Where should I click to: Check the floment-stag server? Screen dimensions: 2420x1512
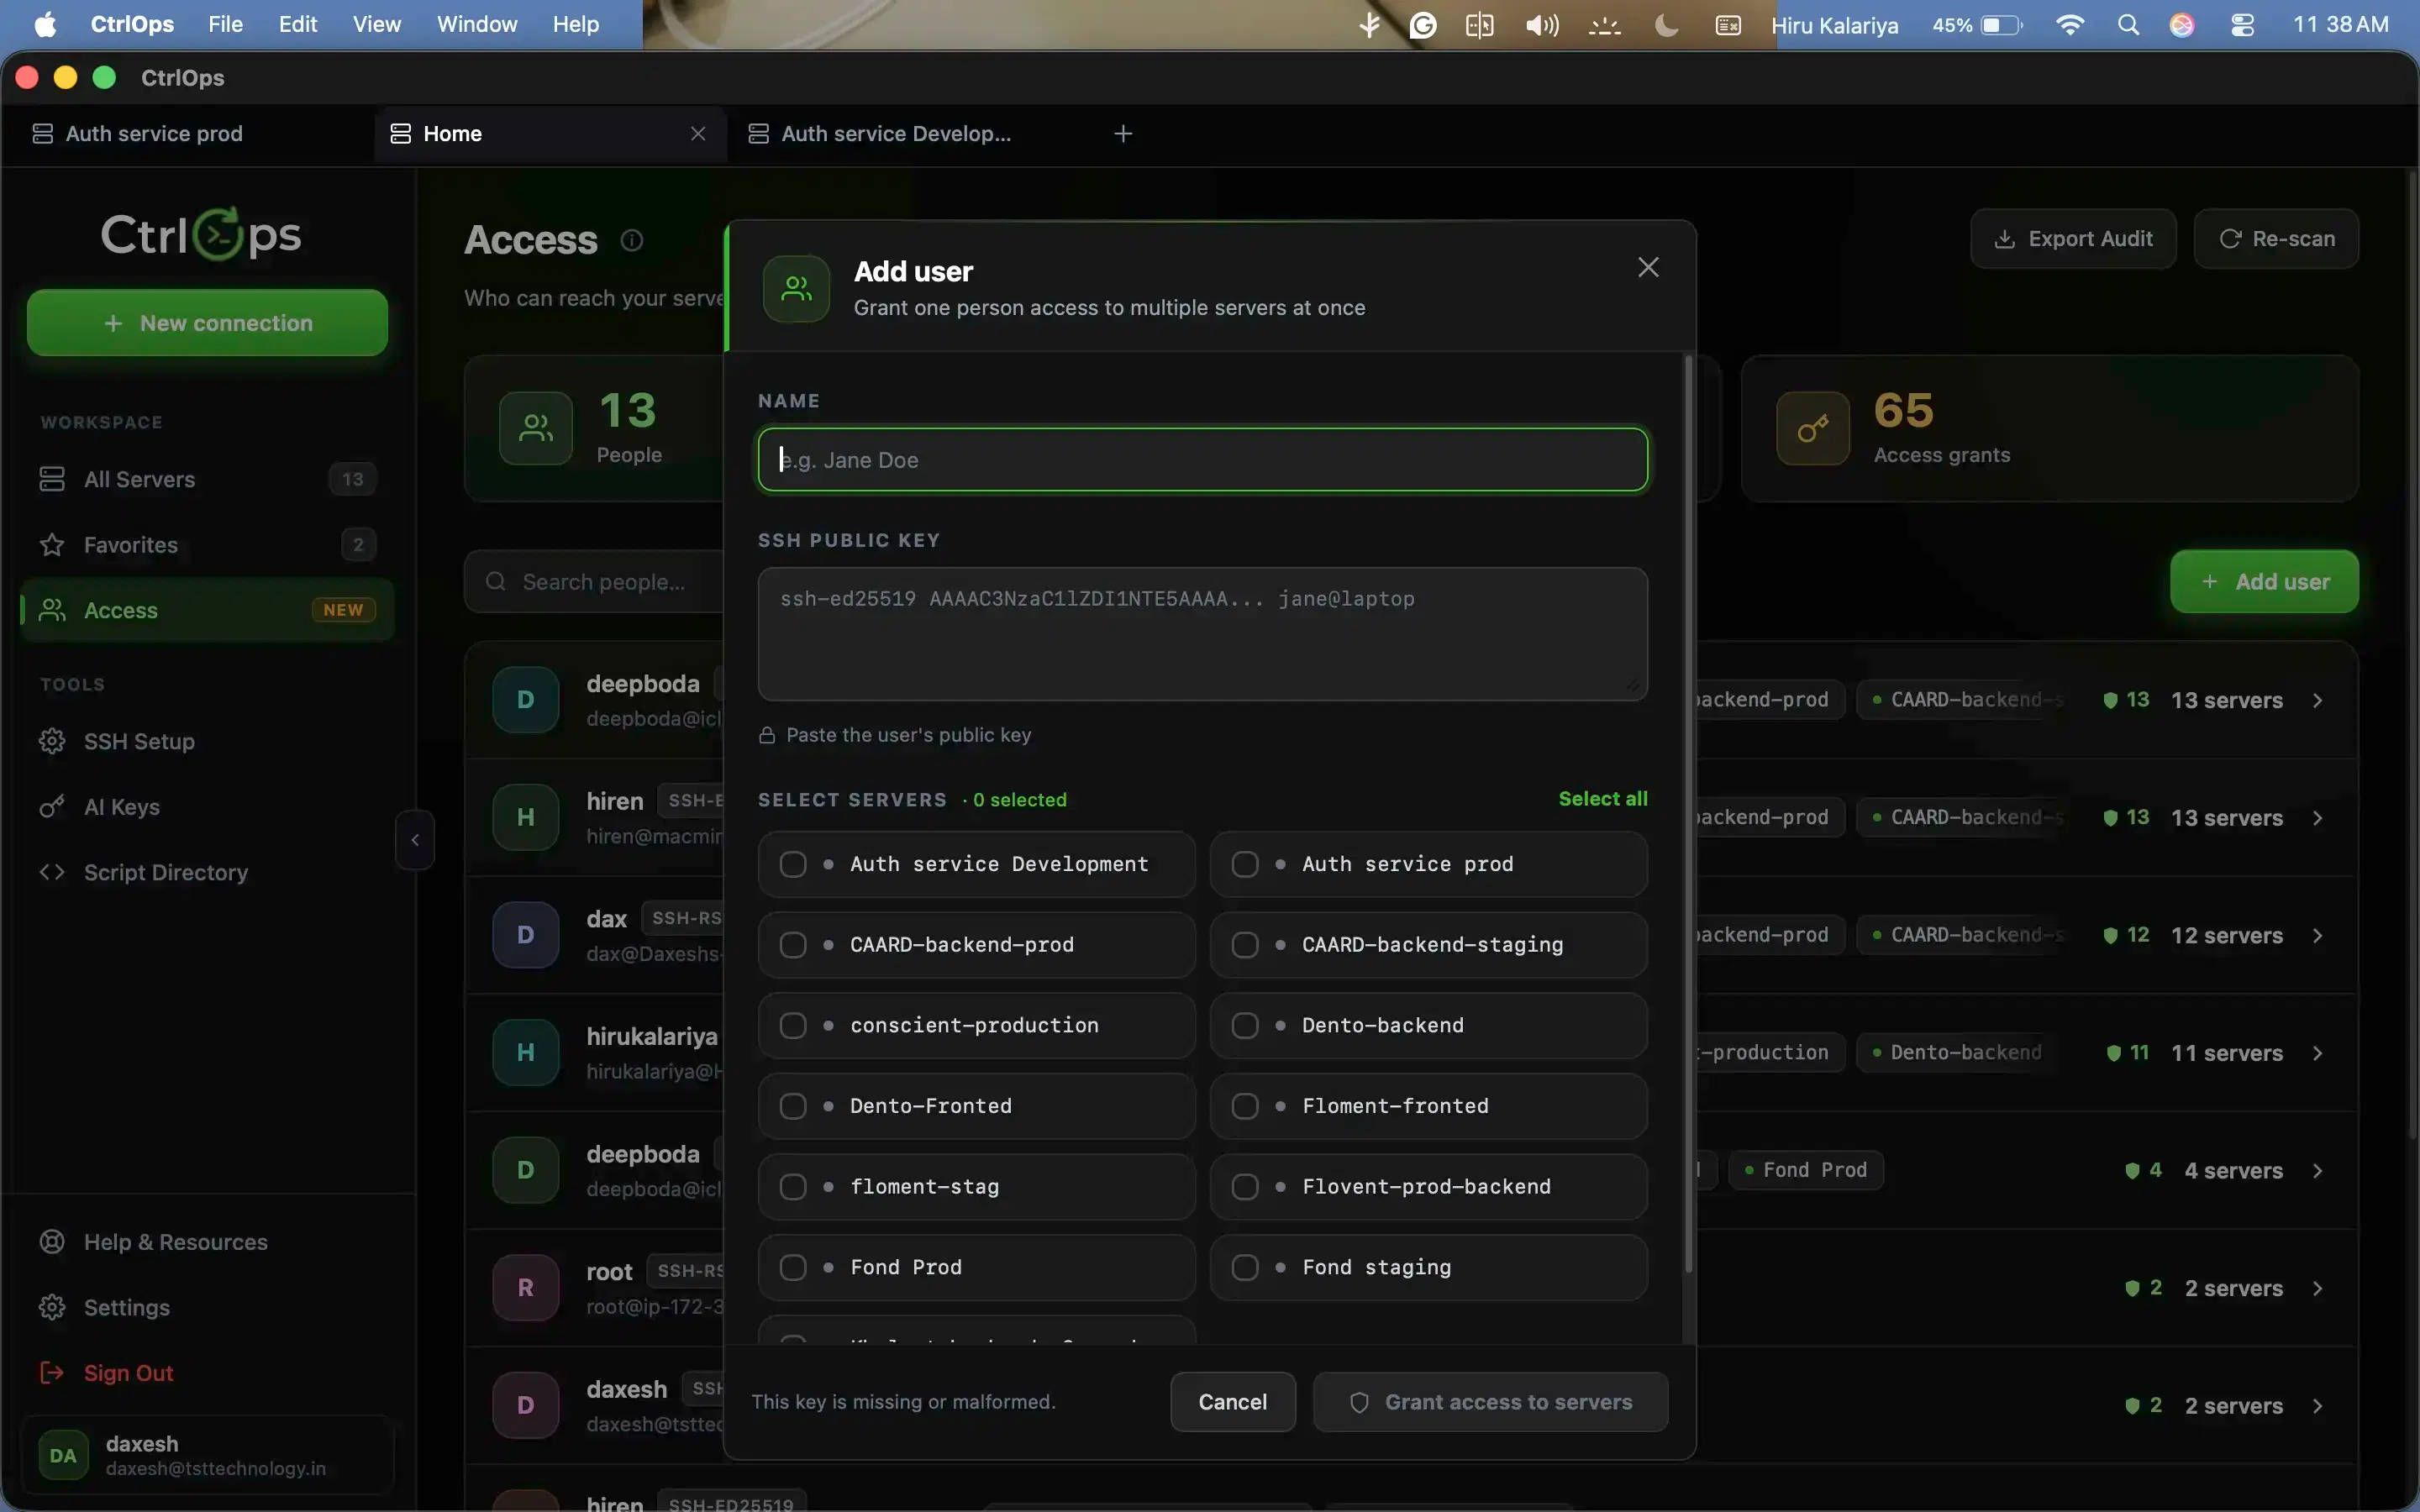pyautogui.click(x=793, y=1187)
